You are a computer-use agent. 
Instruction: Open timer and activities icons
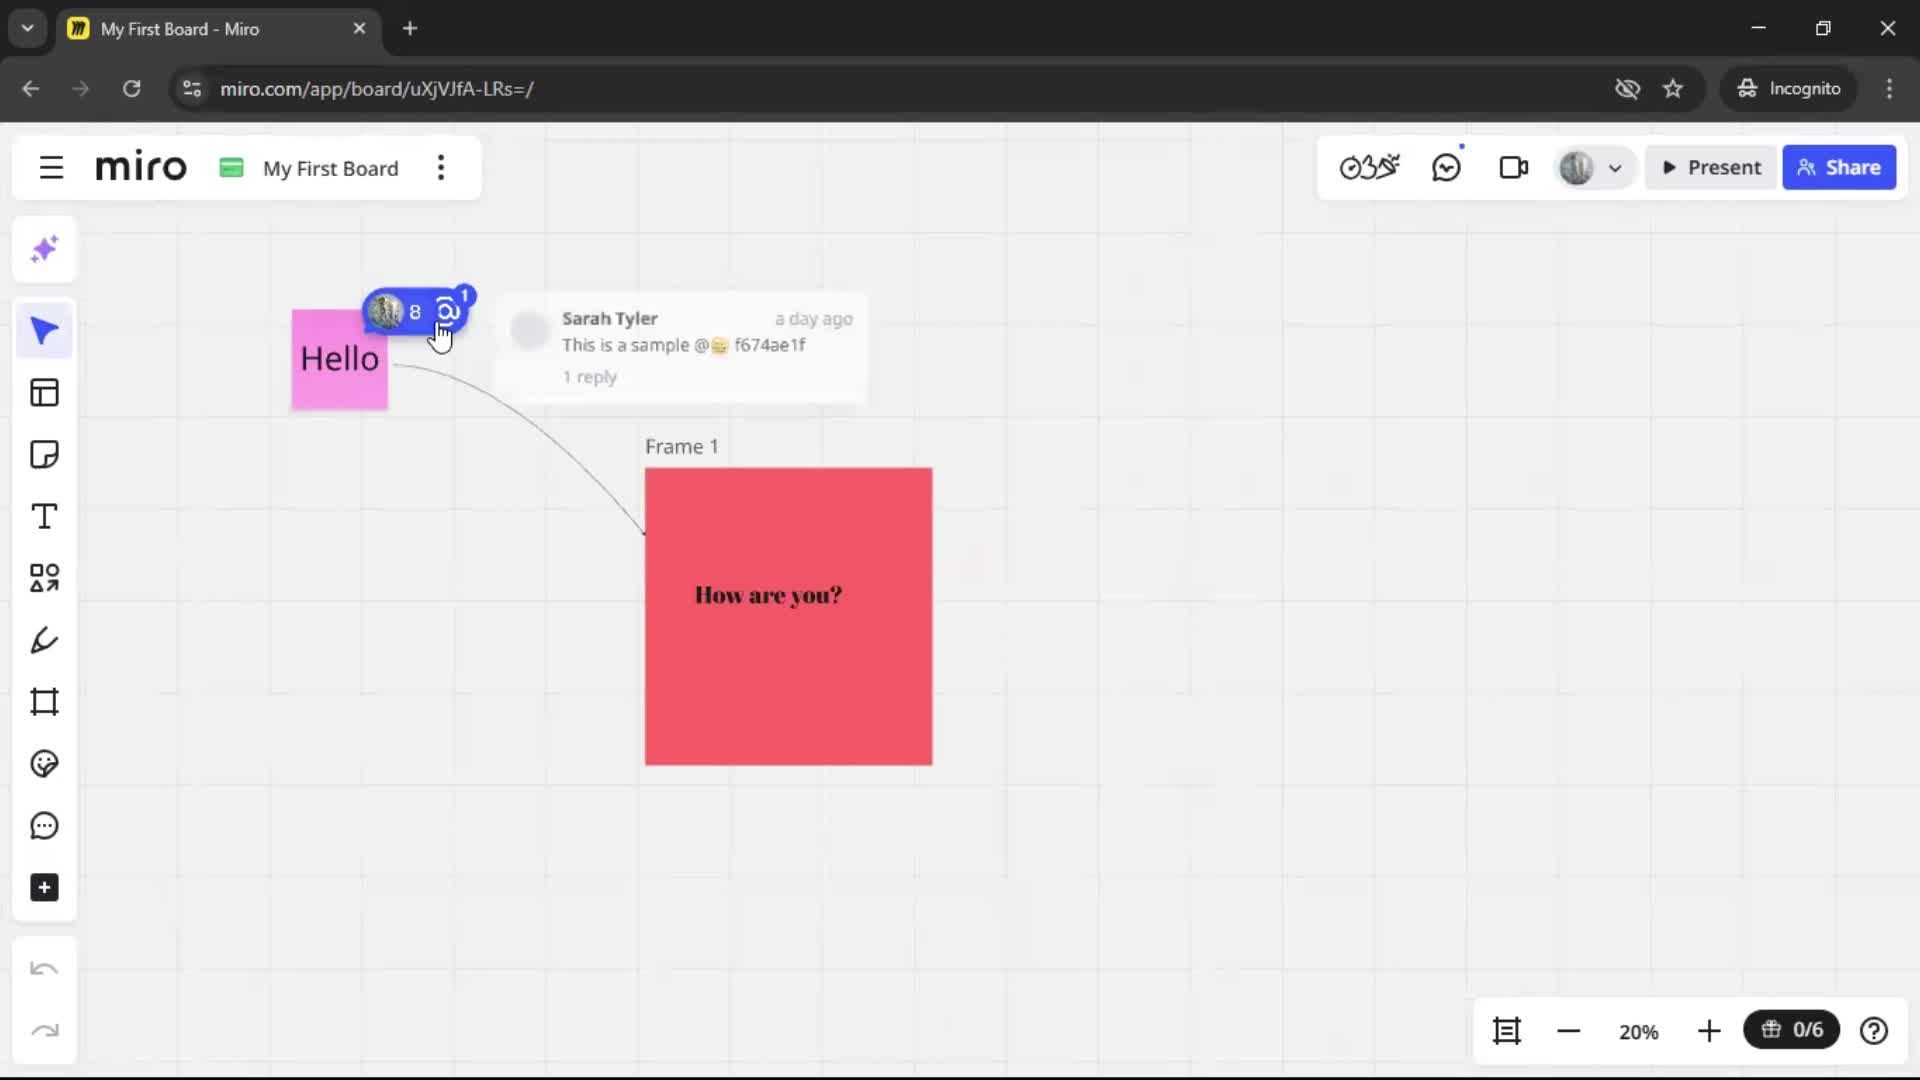[x=1369, y=168]
